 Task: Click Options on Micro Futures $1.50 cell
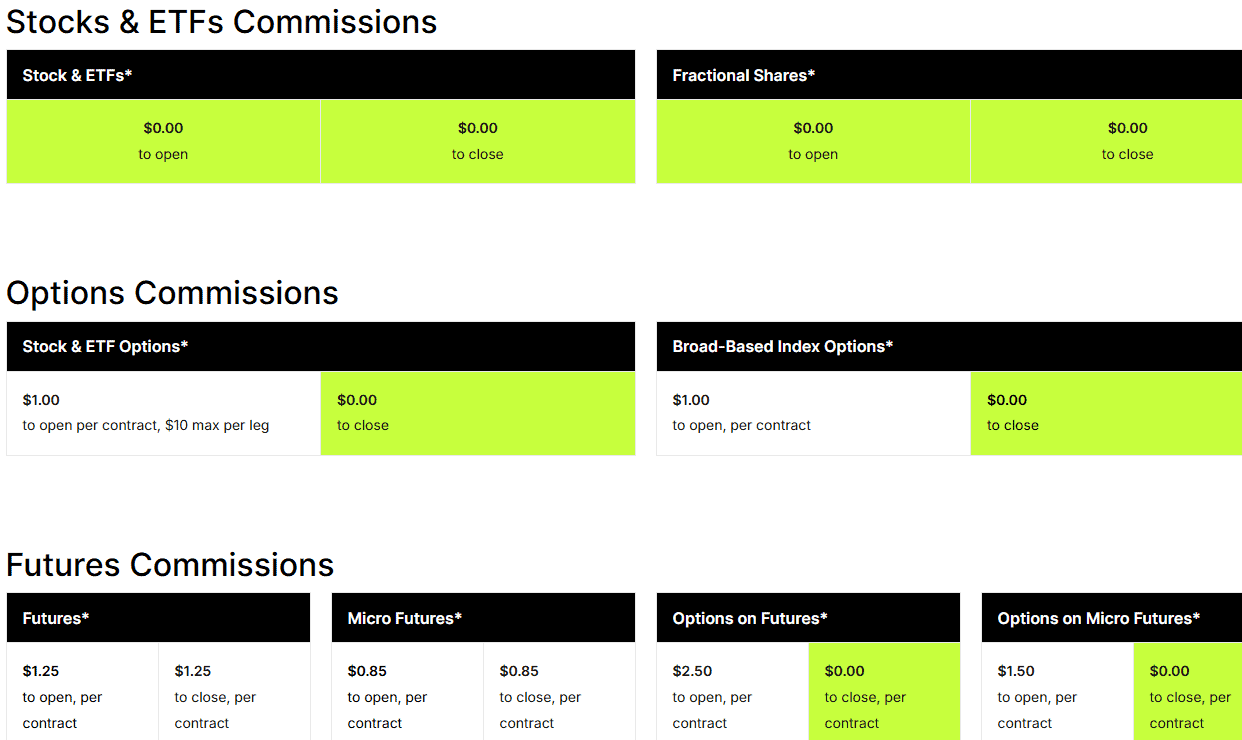pos(1057,696)
